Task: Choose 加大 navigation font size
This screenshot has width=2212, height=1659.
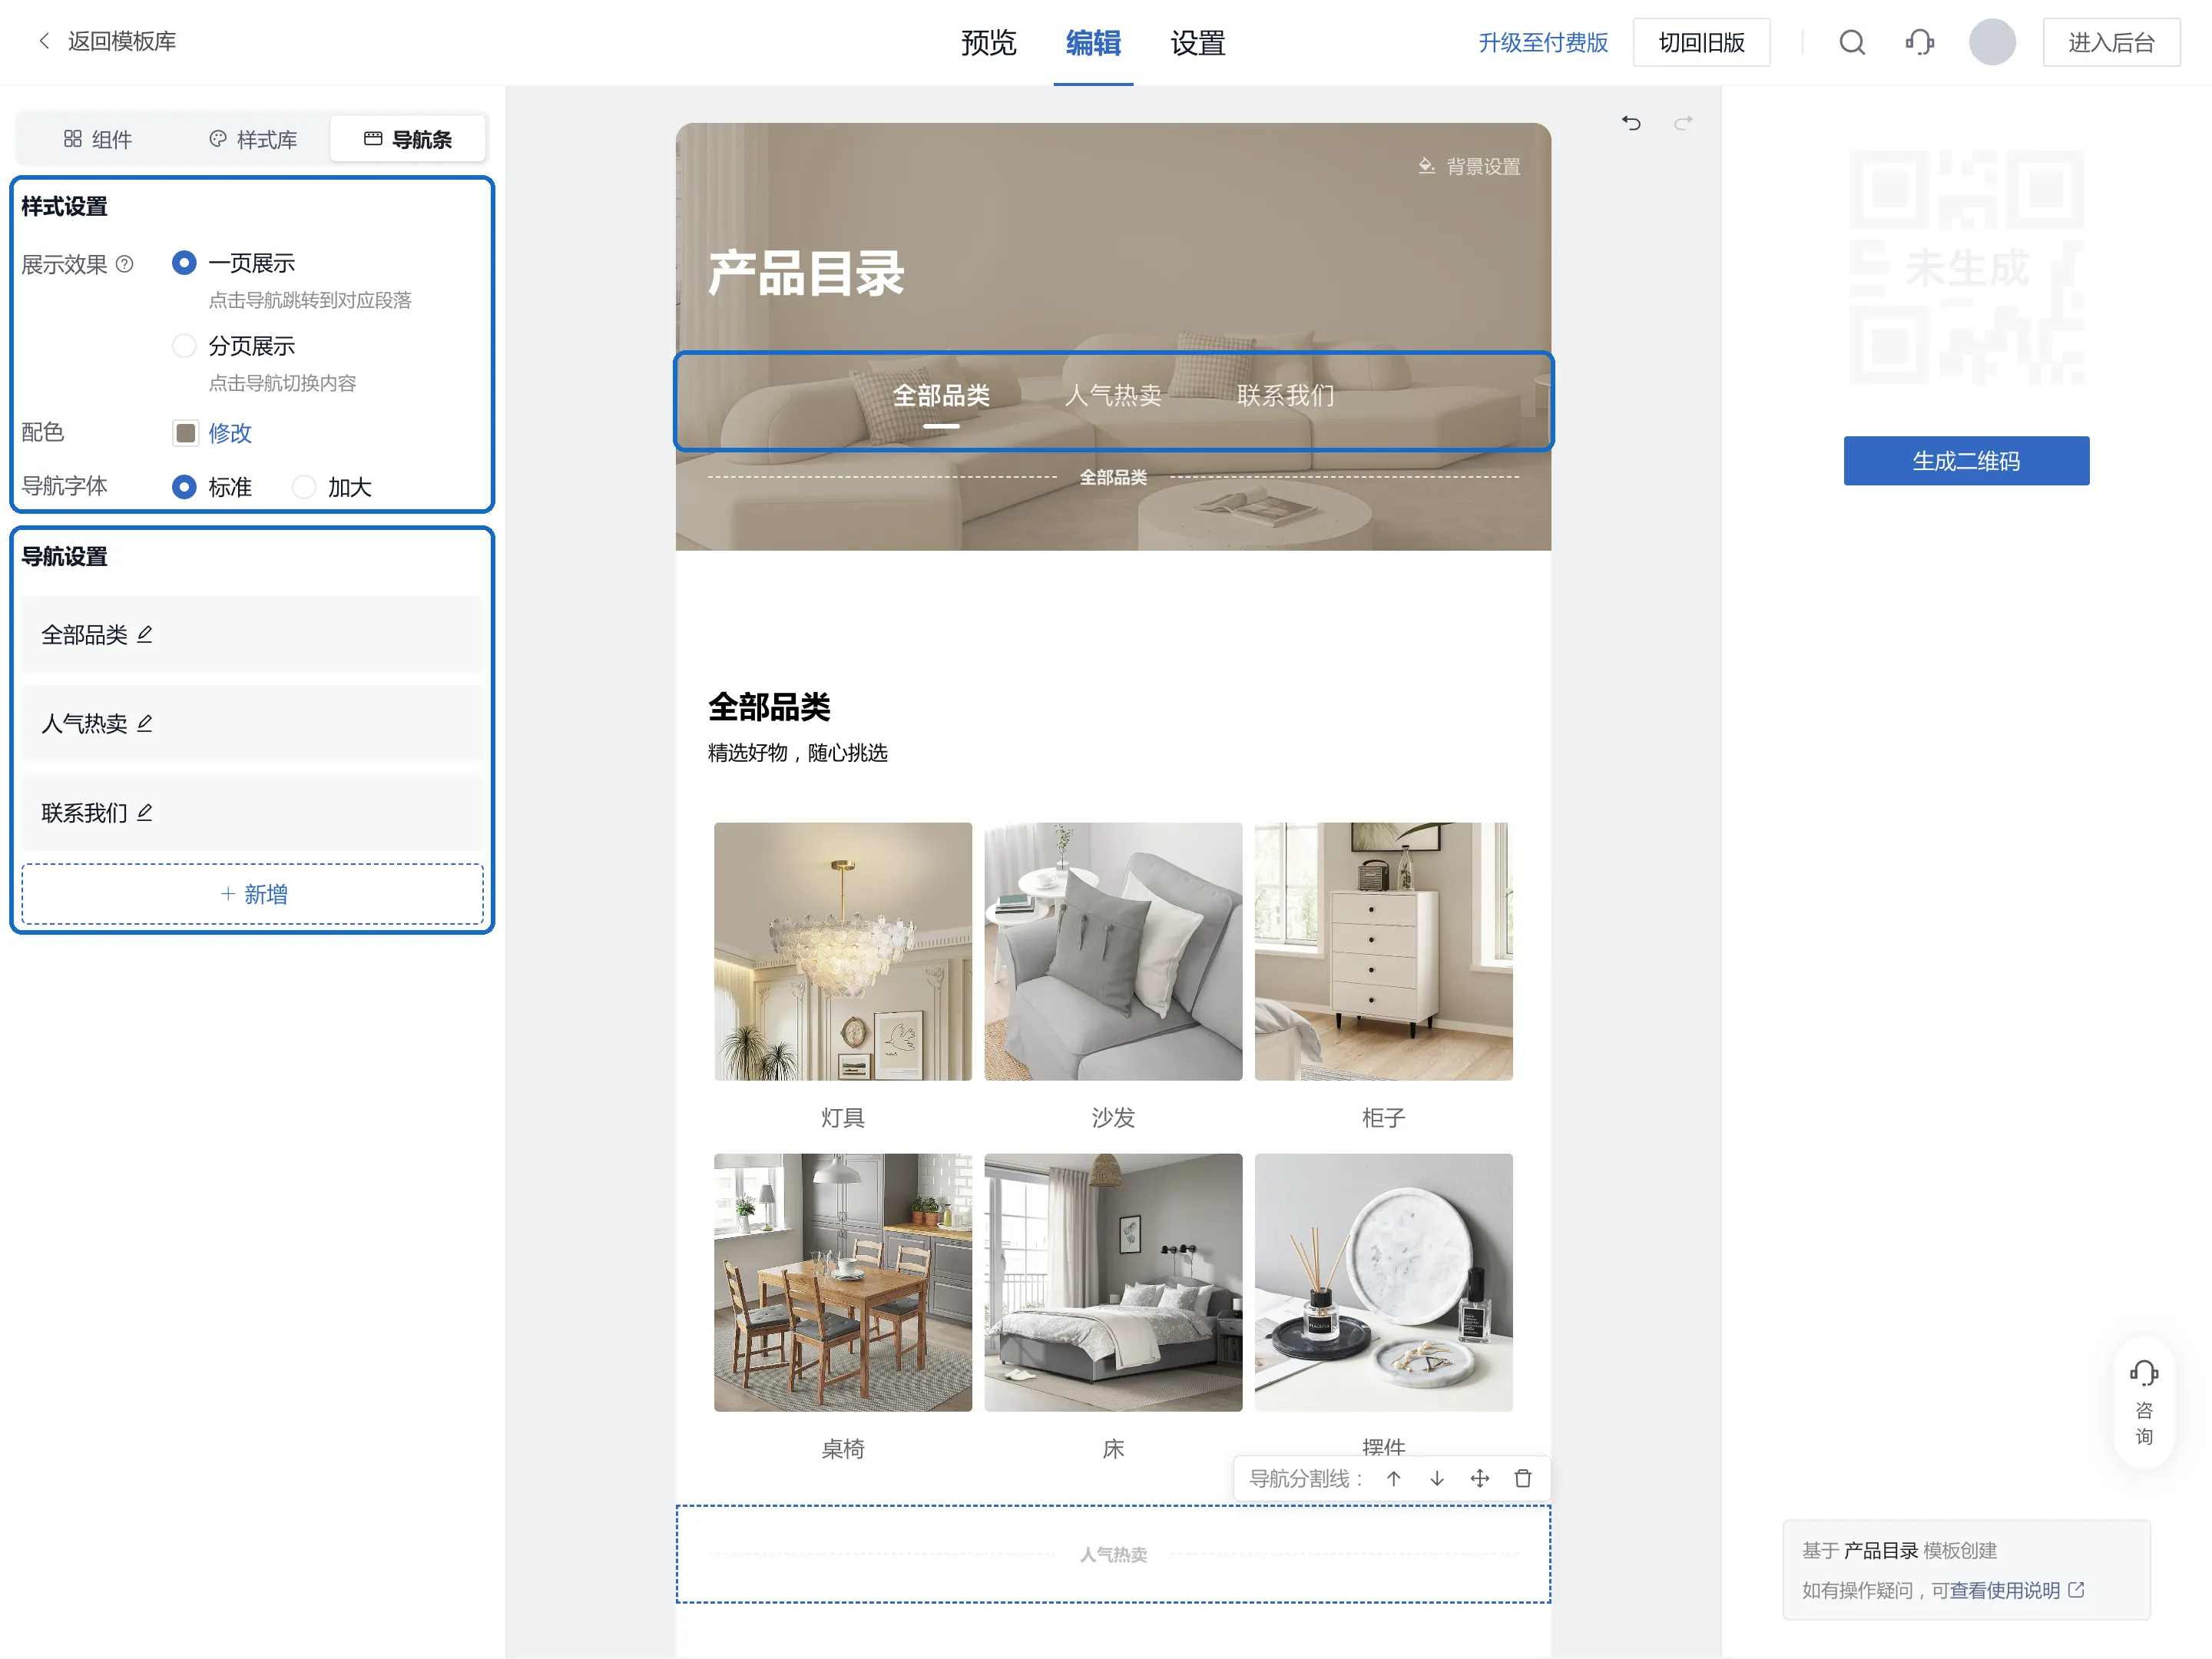Action: coord(304,487)
